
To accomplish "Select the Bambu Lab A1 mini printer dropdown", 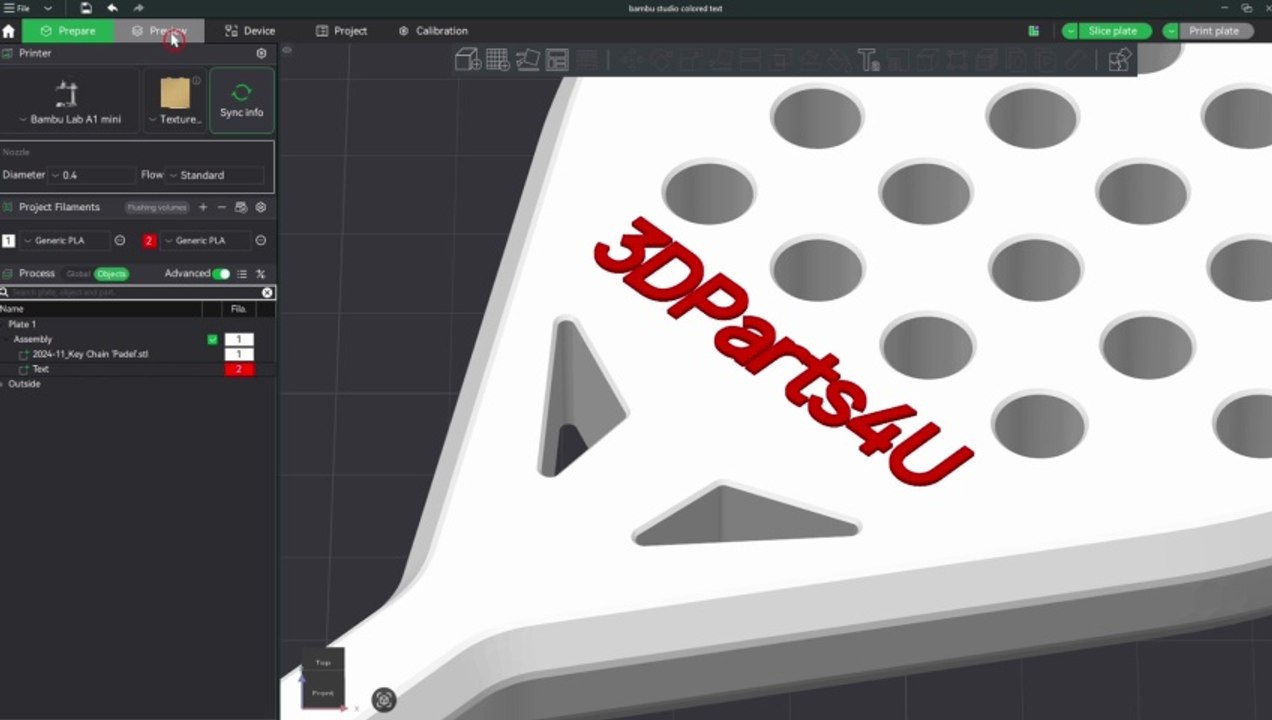I will pyautogui.click(x=70, y=101).
